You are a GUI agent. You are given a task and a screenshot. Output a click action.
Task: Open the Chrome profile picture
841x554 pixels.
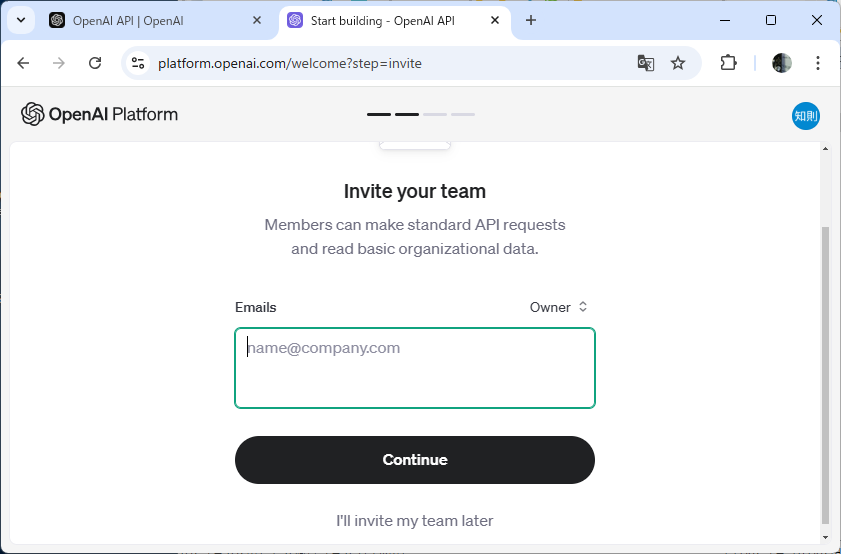click(x=781, y=63)
